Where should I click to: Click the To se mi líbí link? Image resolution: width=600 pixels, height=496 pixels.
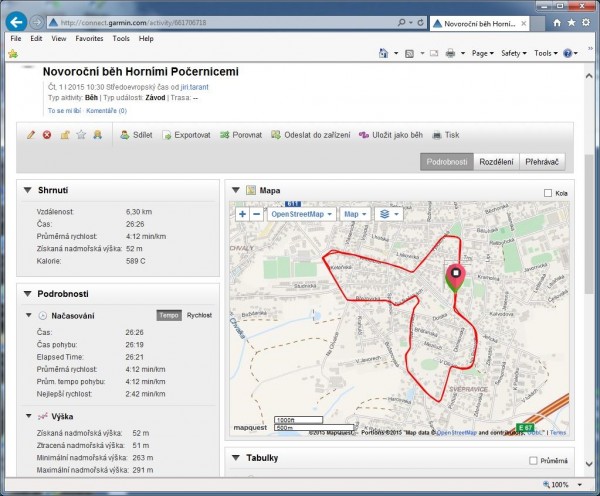point(64,111)
